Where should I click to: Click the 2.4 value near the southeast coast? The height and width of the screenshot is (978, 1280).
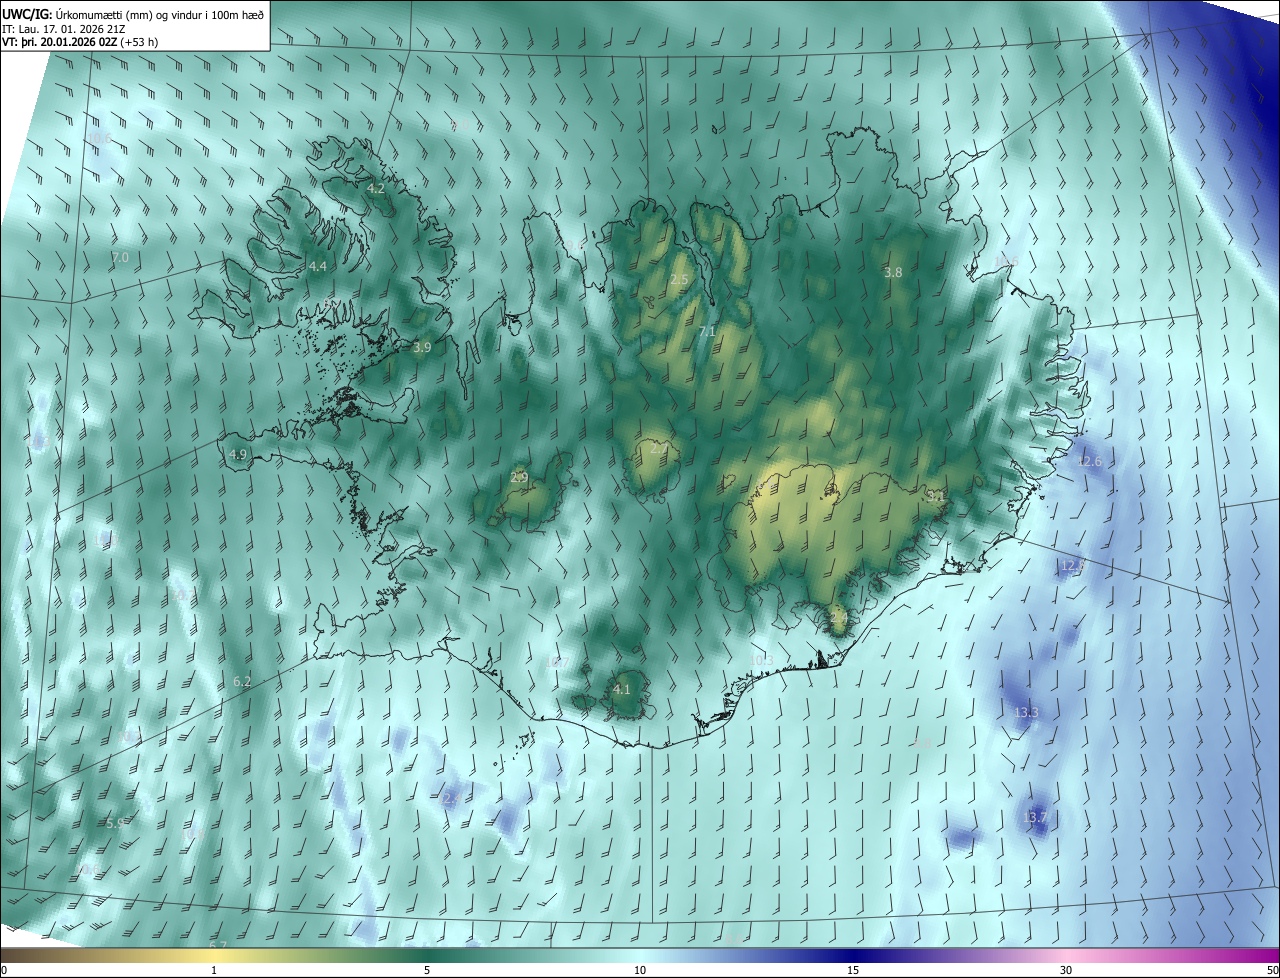[x=839, y=619]
